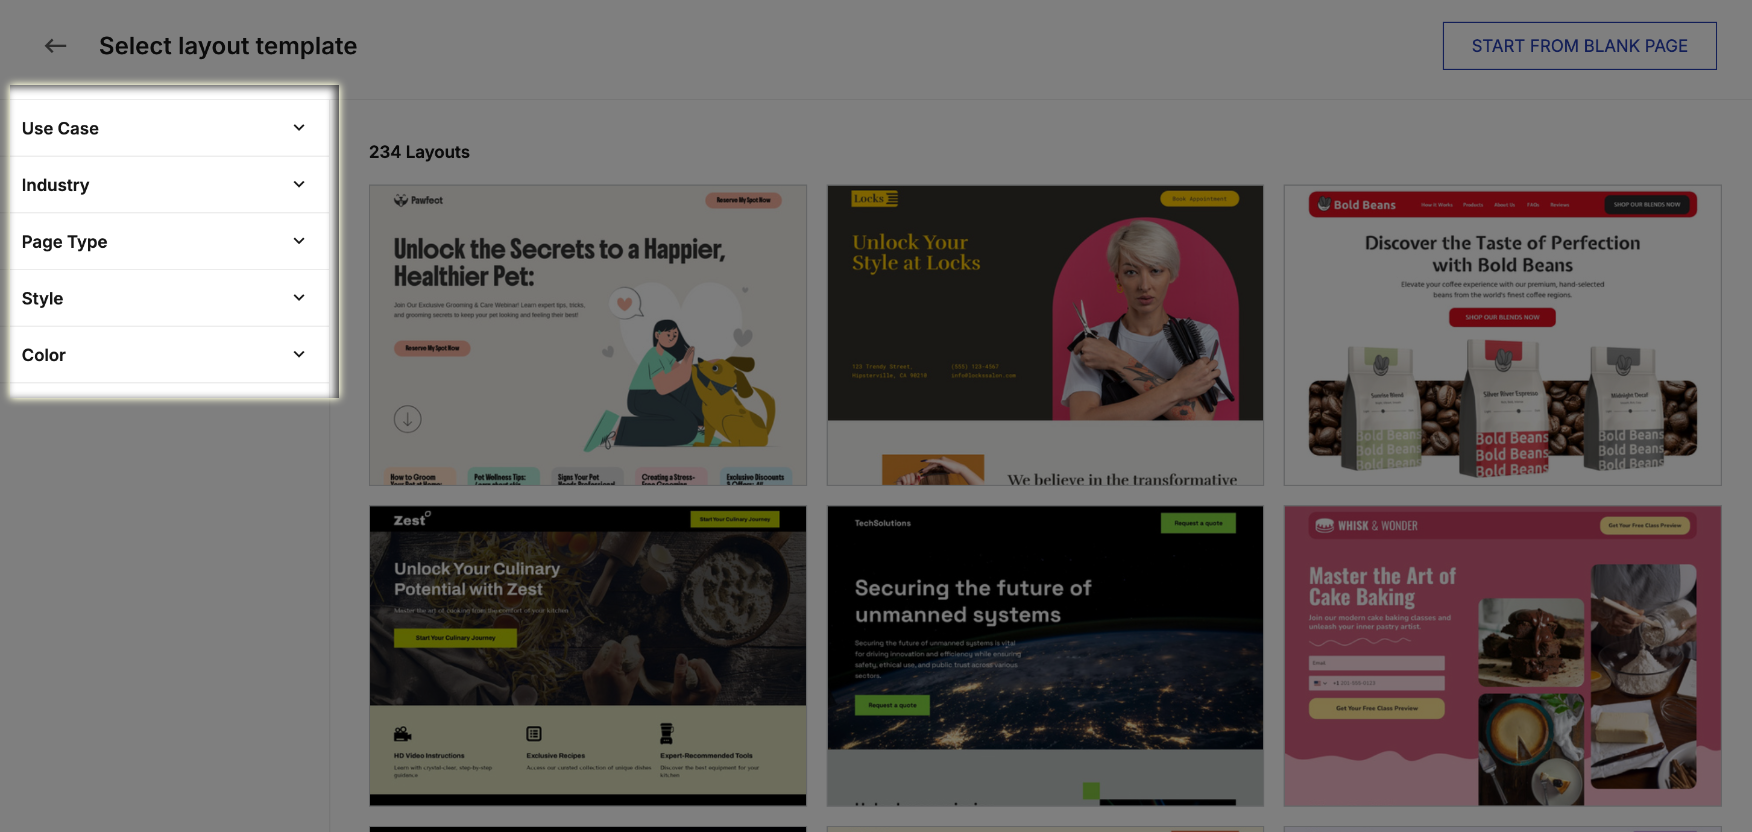
Task: Click the Bold Beans logo icon
Action: tap(1324, 204)
